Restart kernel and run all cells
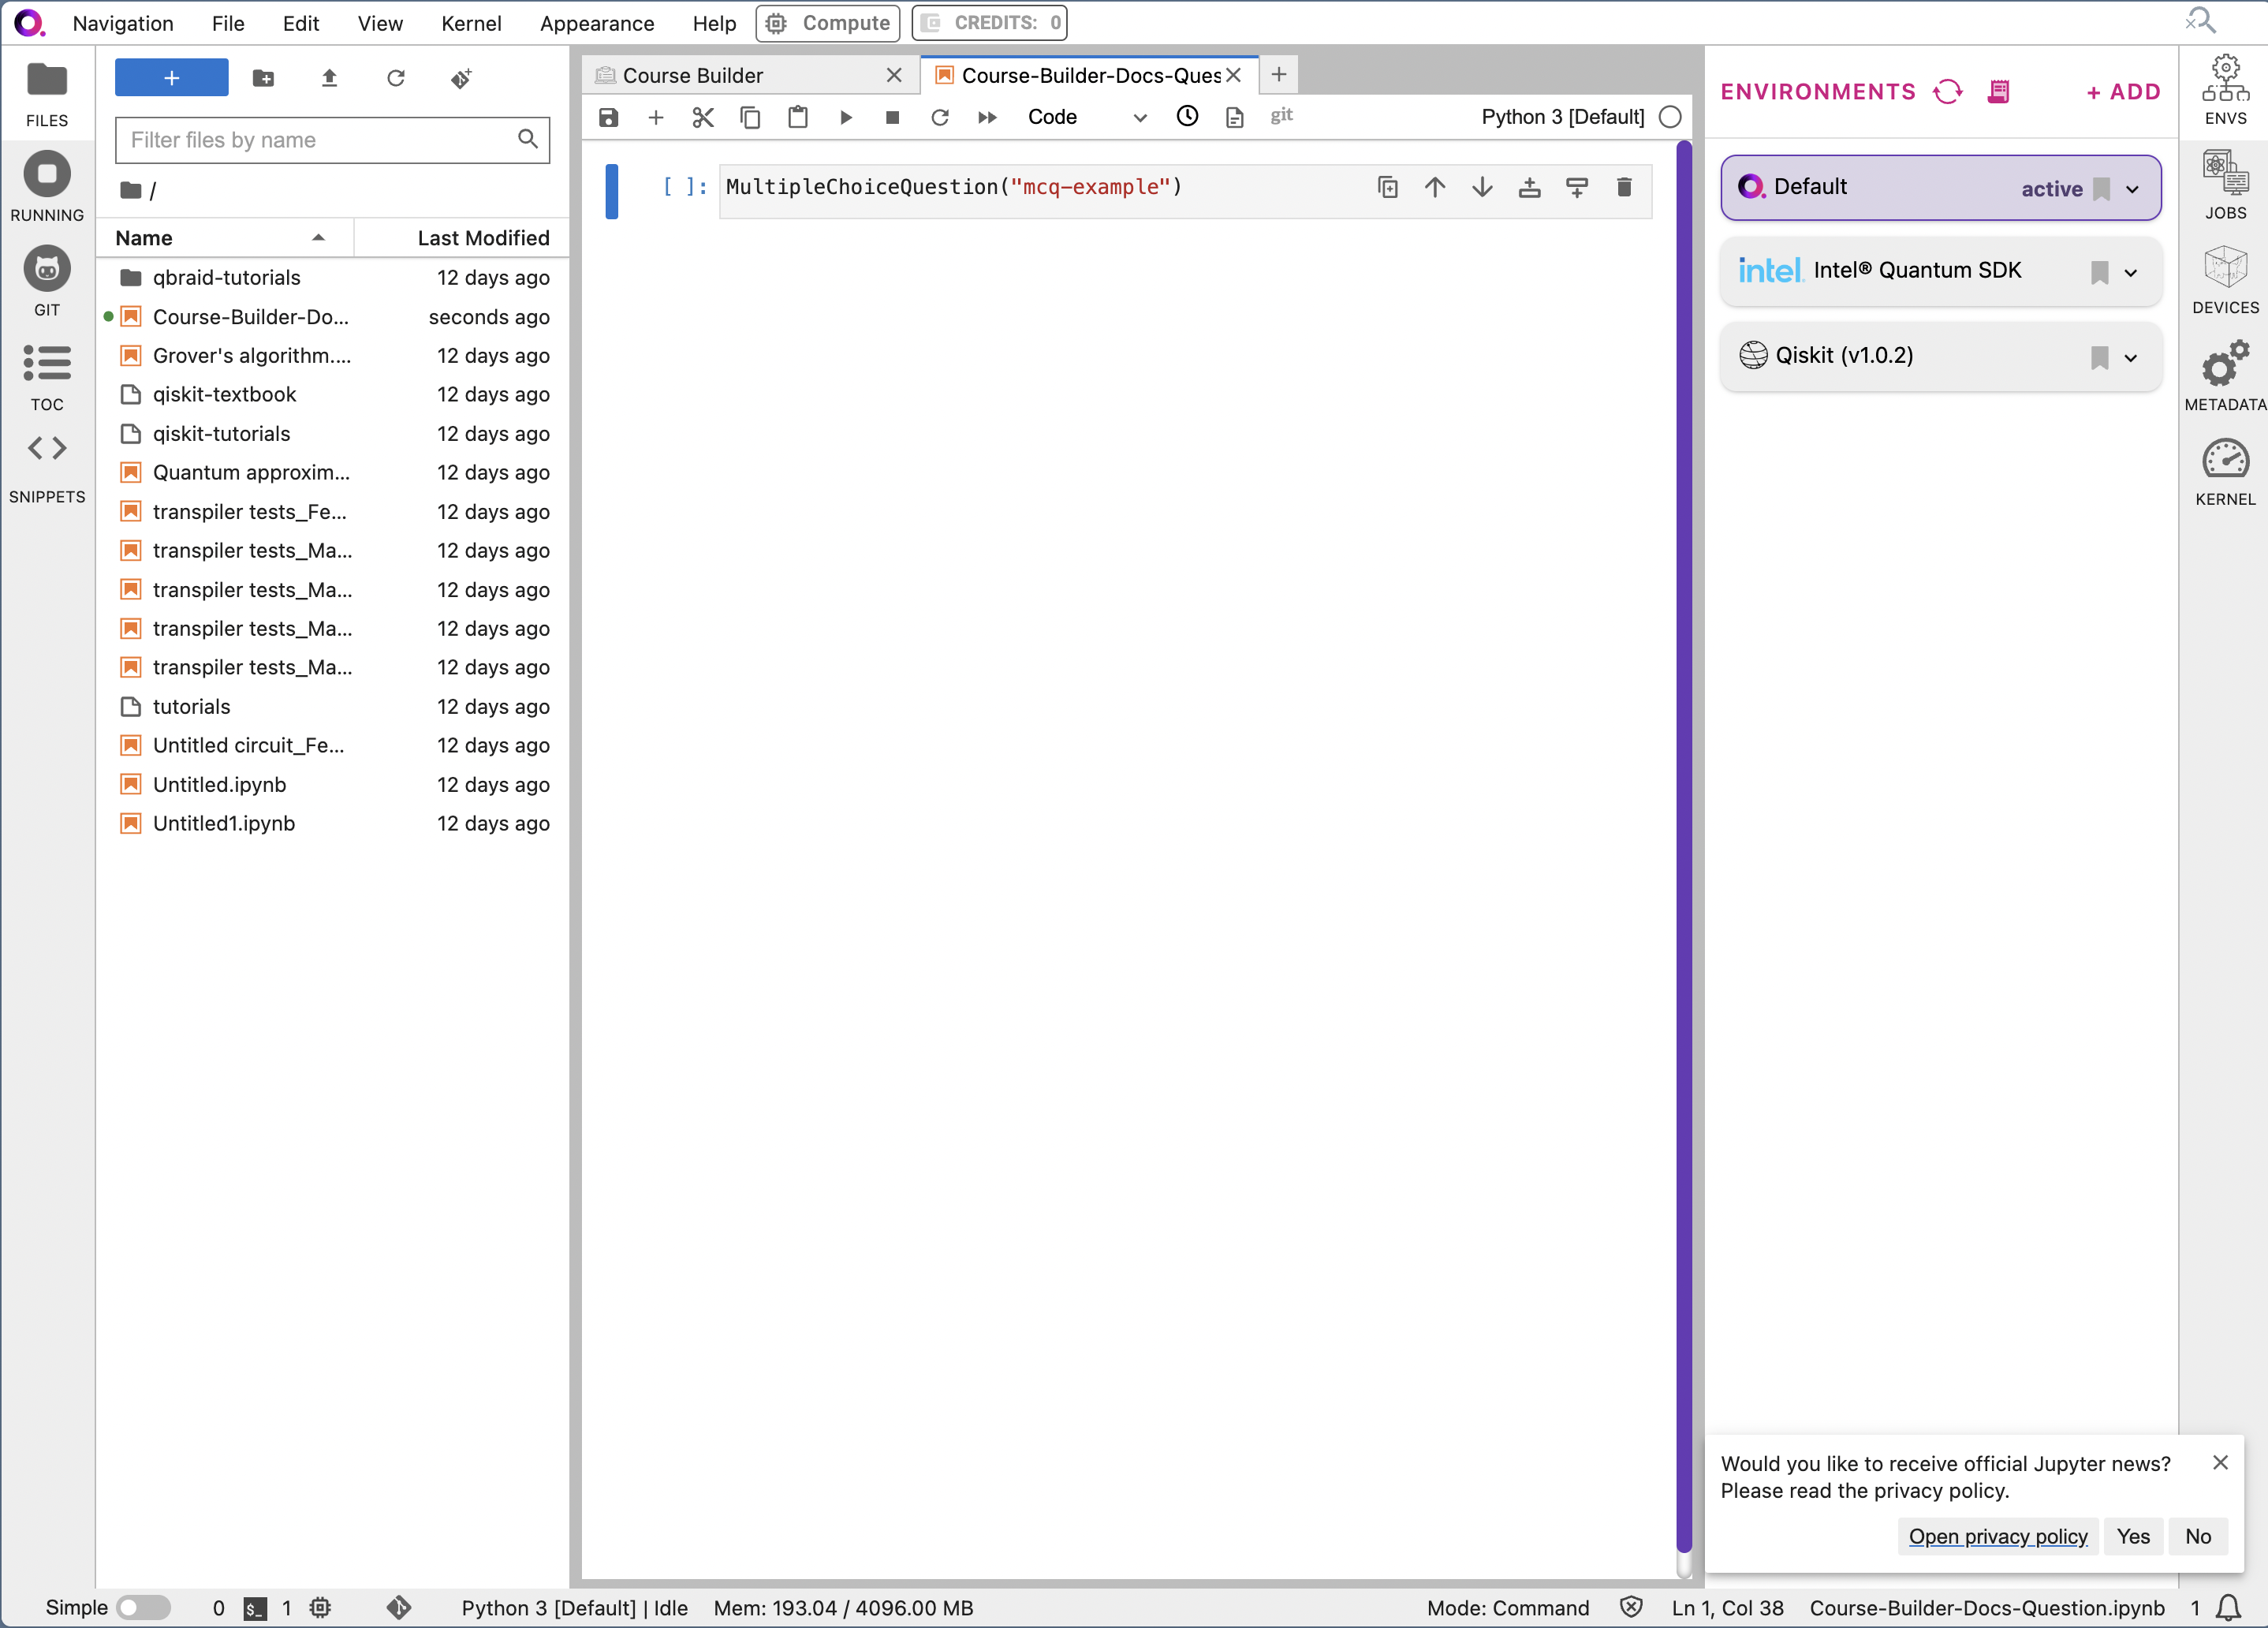The image size is (2268, 1628). pos(987,117)
